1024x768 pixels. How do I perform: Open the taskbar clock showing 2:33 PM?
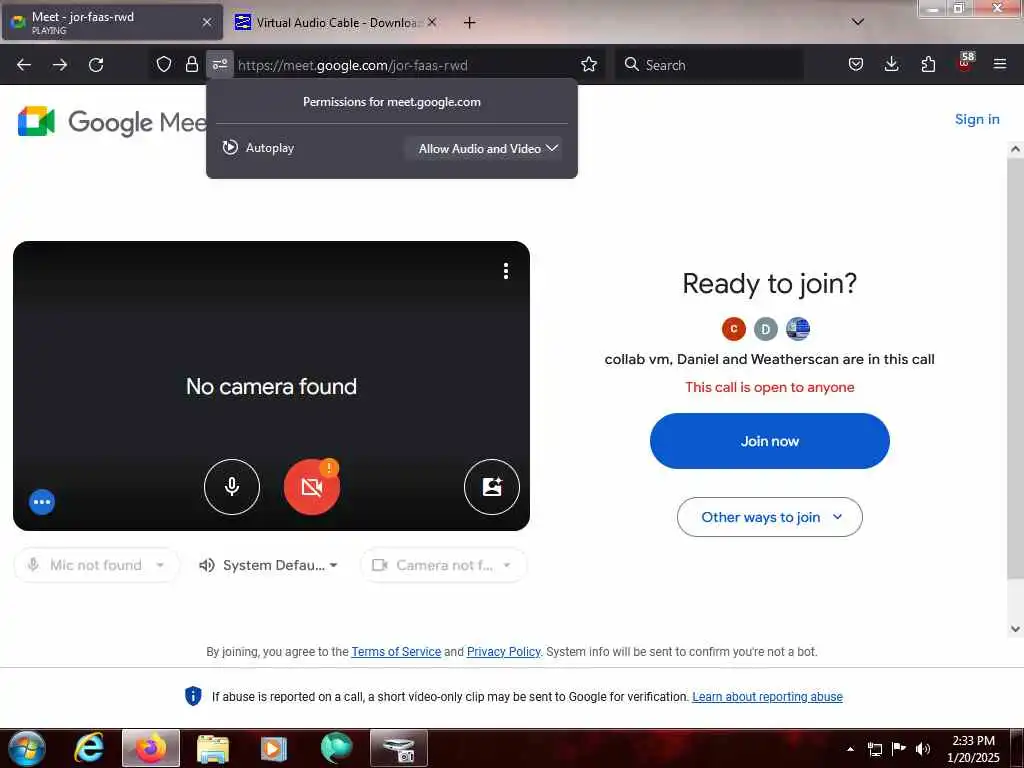tap(973, 749)
